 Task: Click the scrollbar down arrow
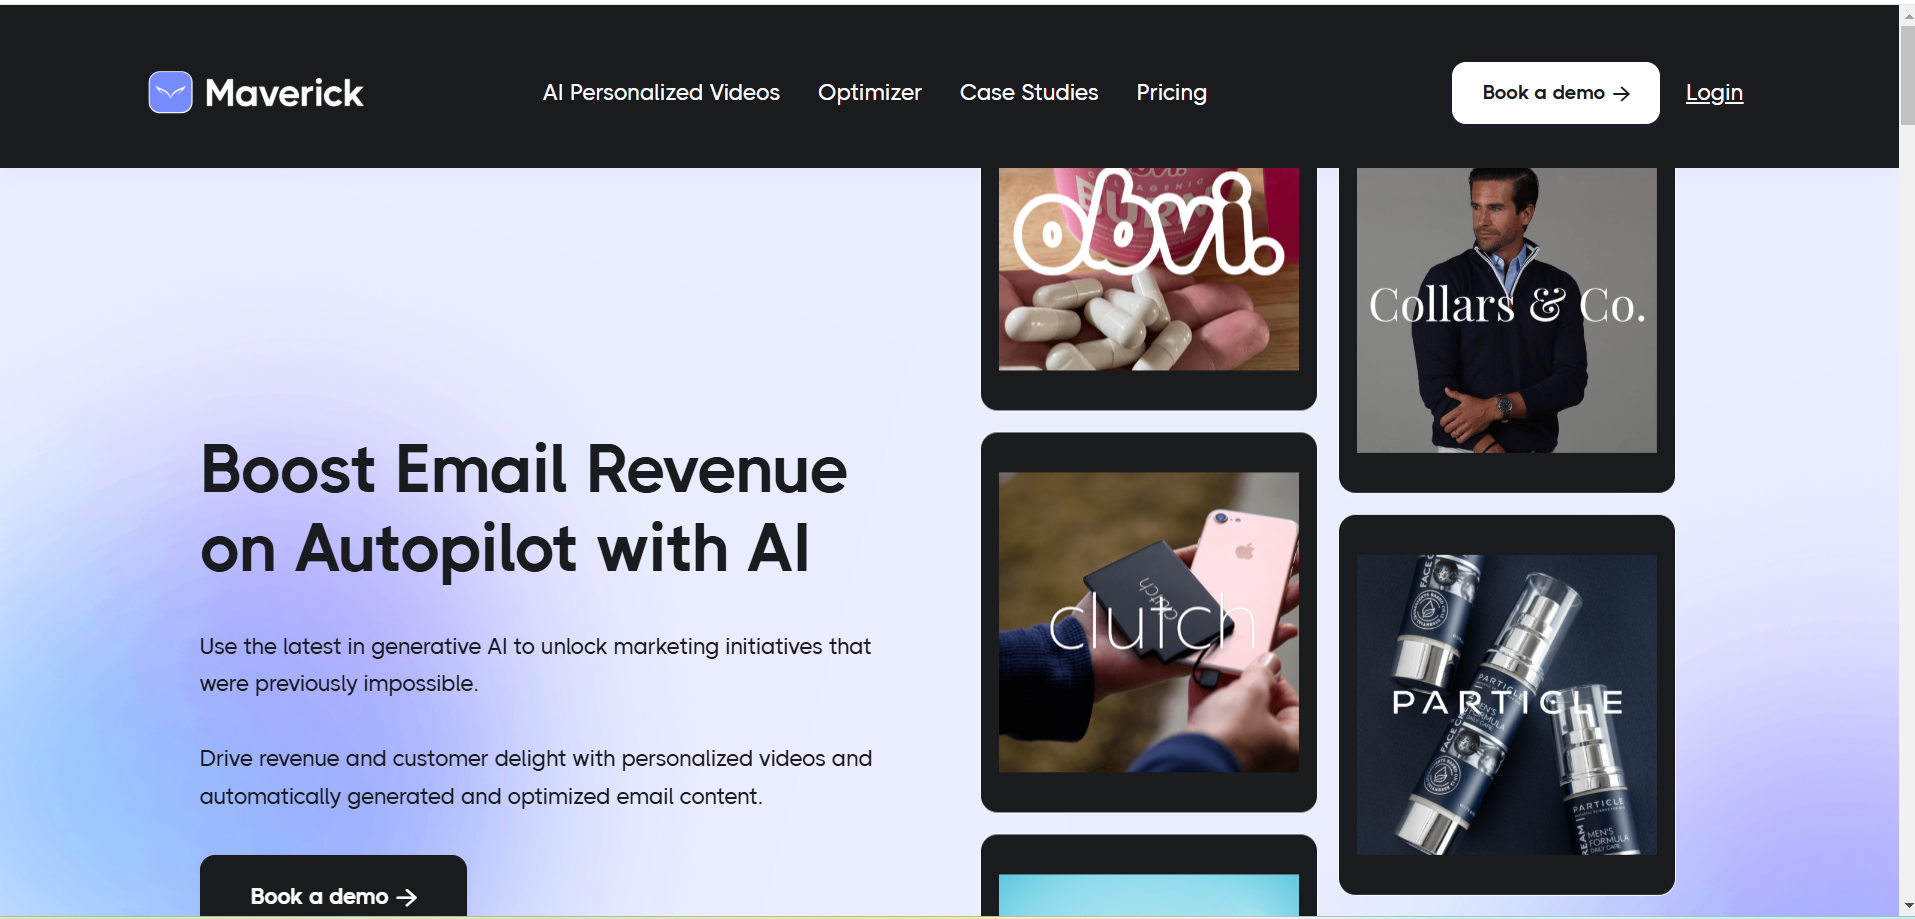pos(1907,906)
